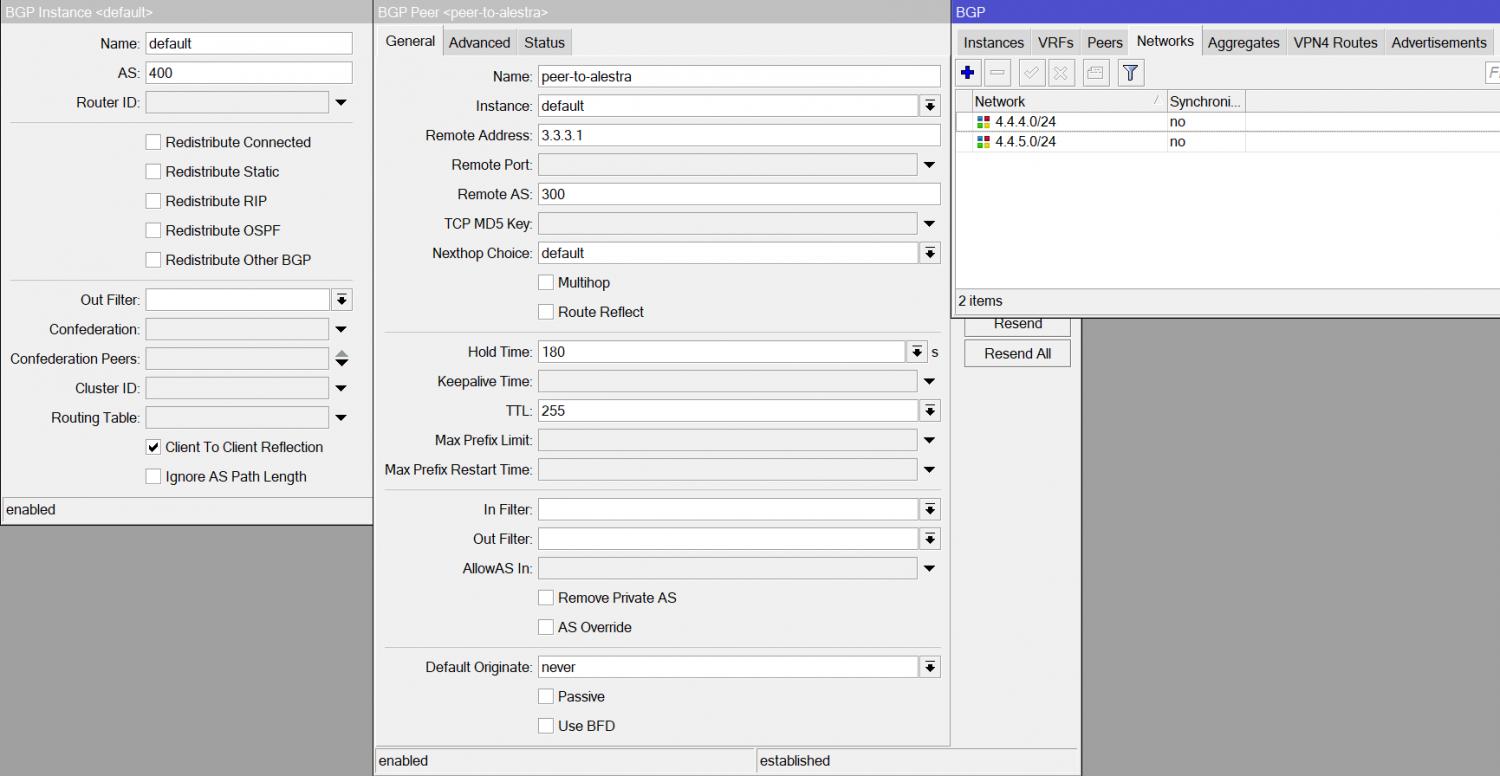The height and width of the screenshot is (776, 1500).
Task: Switch to the Advanced tab of BGP Peer
Action: (x=479, y=42)
